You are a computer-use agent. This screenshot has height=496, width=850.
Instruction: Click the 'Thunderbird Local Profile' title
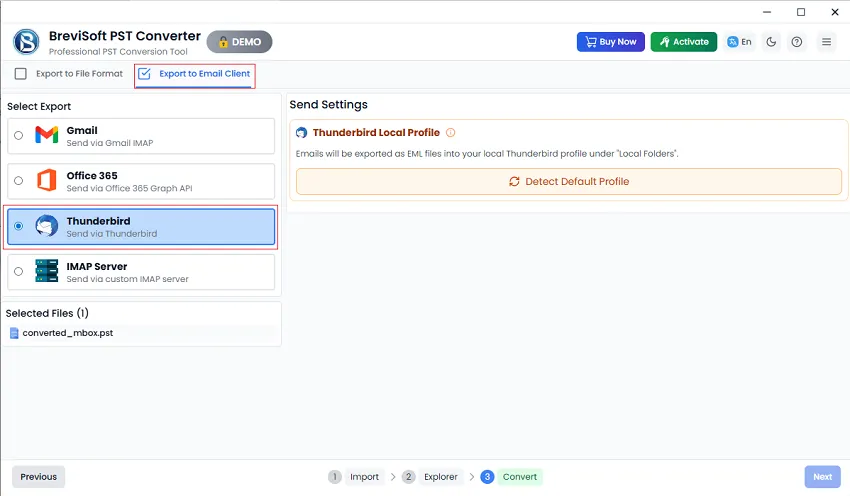[376, 132]
